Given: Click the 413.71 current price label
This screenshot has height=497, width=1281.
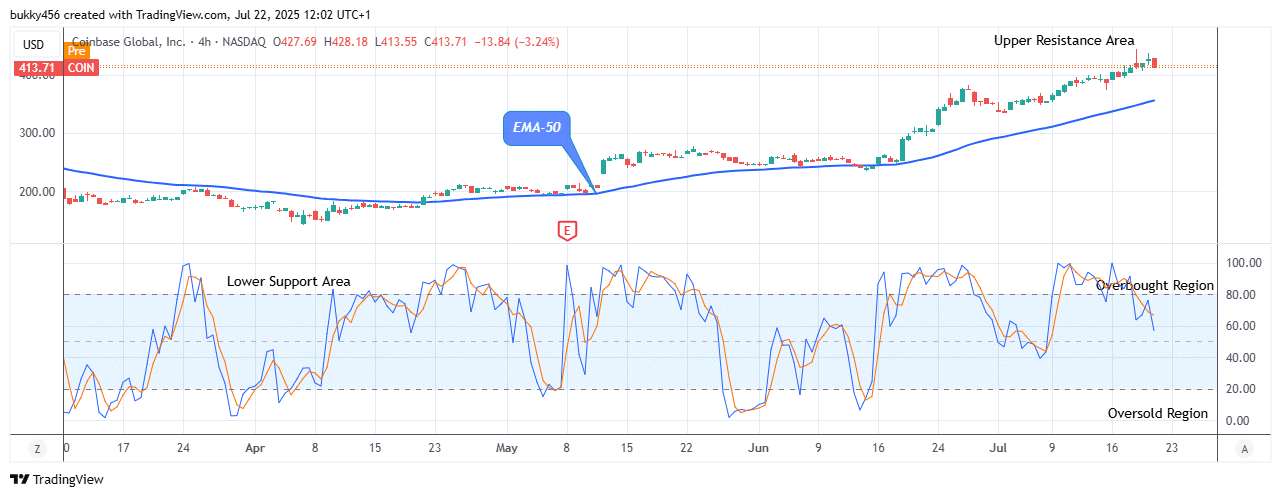Looking at the screenshot, I should pos(37,68).
